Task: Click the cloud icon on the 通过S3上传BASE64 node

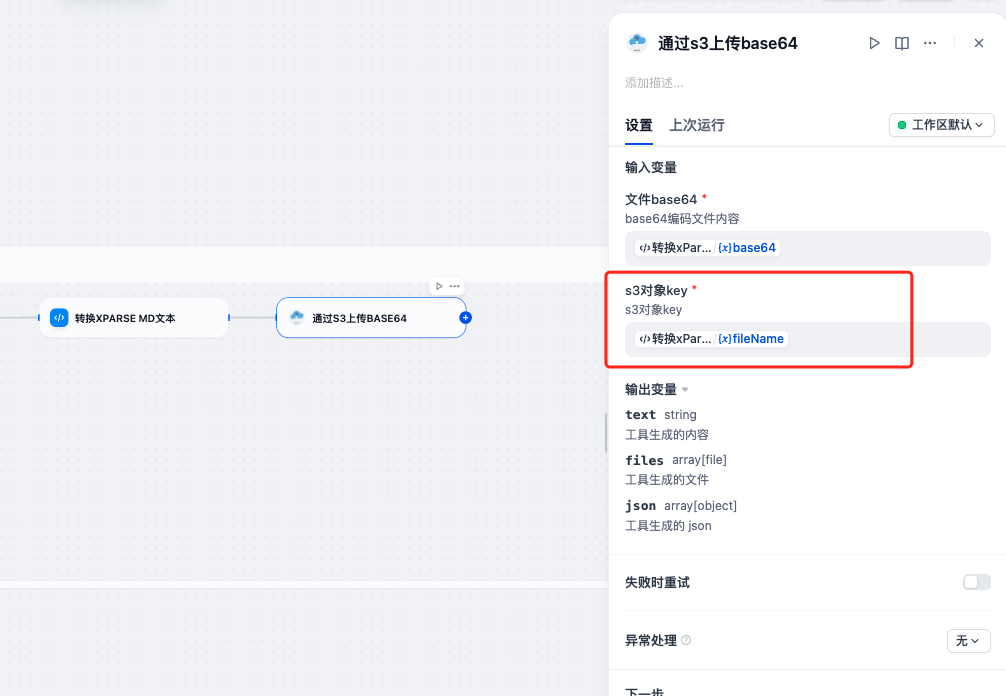Action: point(295,317)
